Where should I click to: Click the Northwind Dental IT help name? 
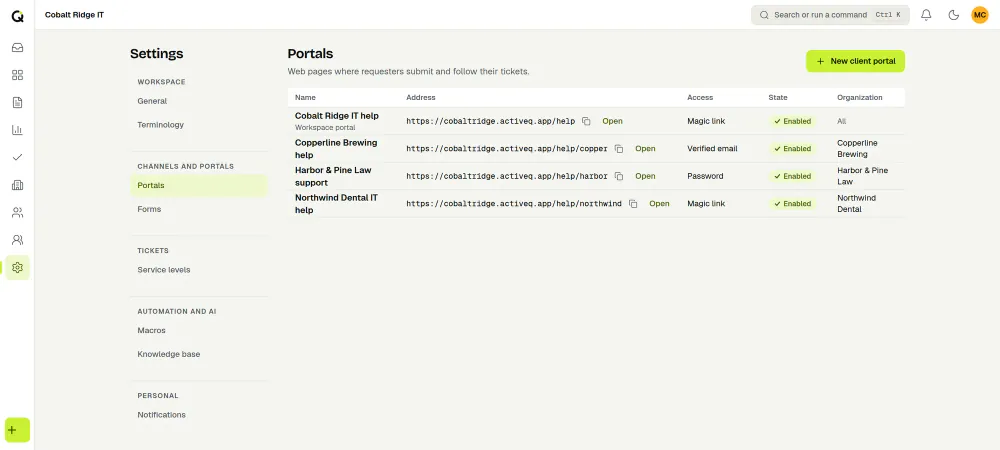click(x=336, y=204)
